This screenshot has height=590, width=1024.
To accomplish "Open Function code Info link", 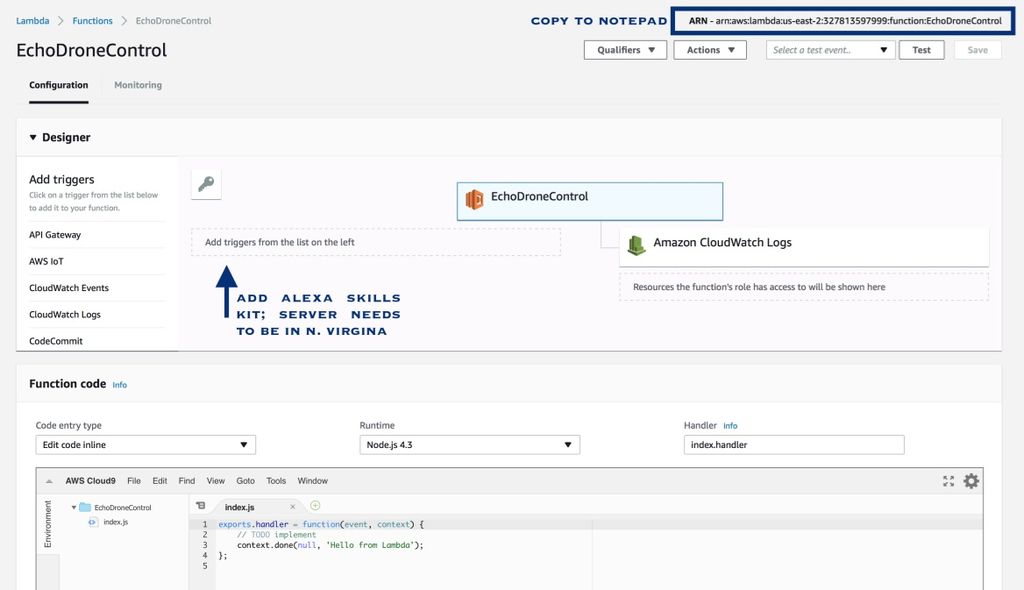I will pos(120,385).
